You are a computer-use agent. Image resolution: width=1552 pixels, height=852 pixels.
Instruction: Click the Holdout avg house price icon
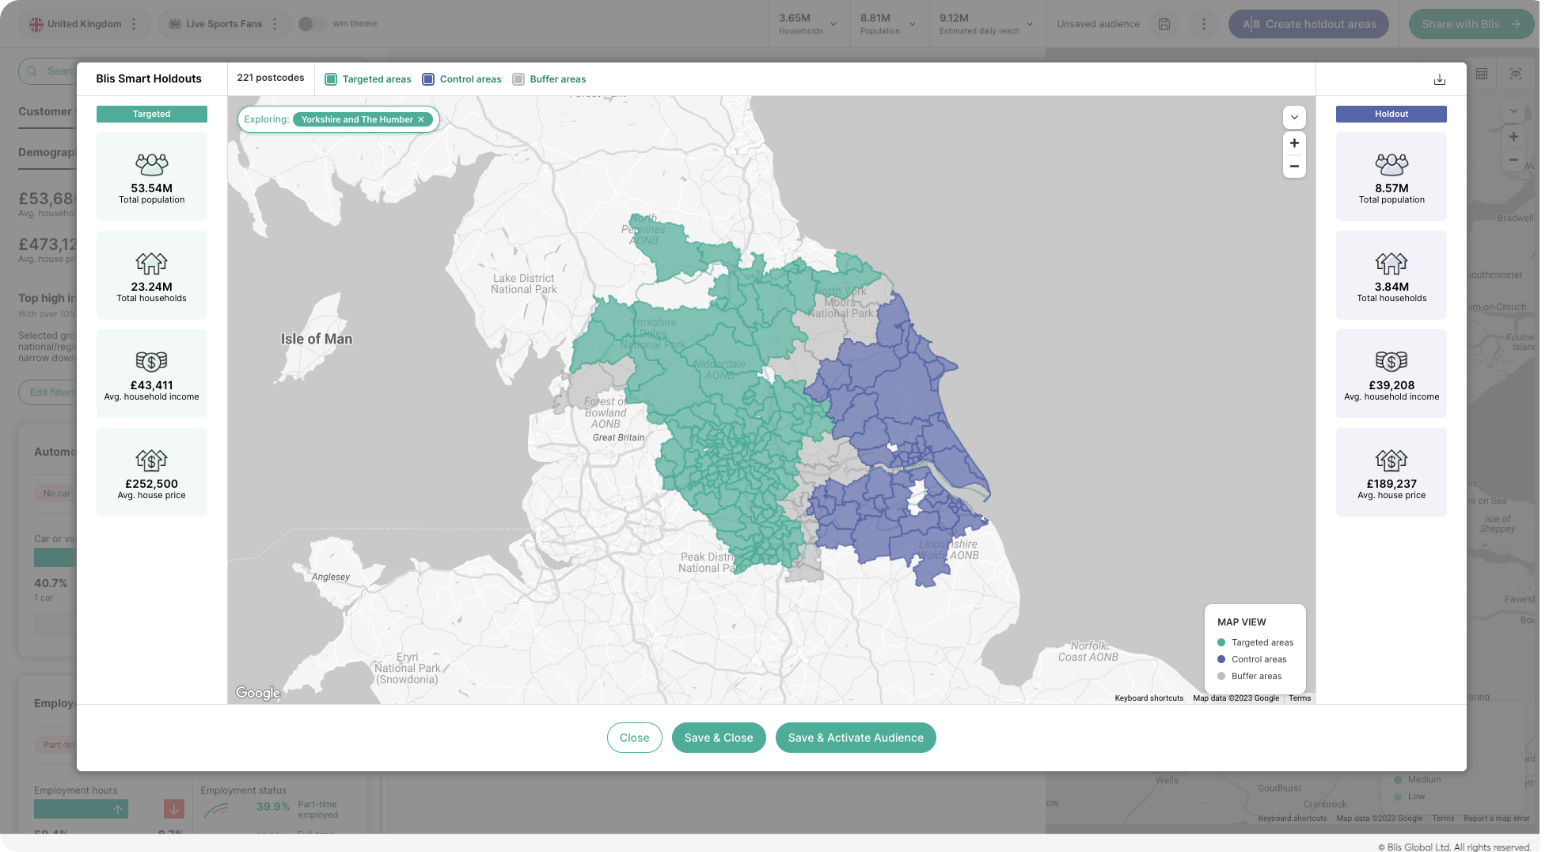(1391, 460)
